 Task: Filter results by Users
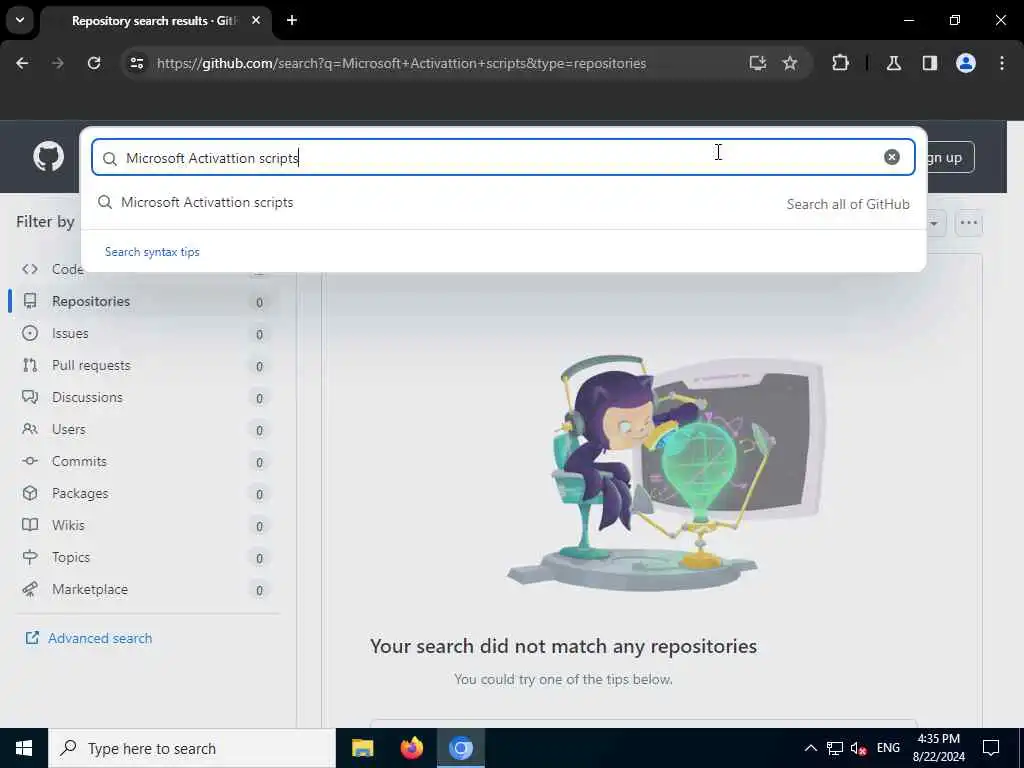coord(145,429)
